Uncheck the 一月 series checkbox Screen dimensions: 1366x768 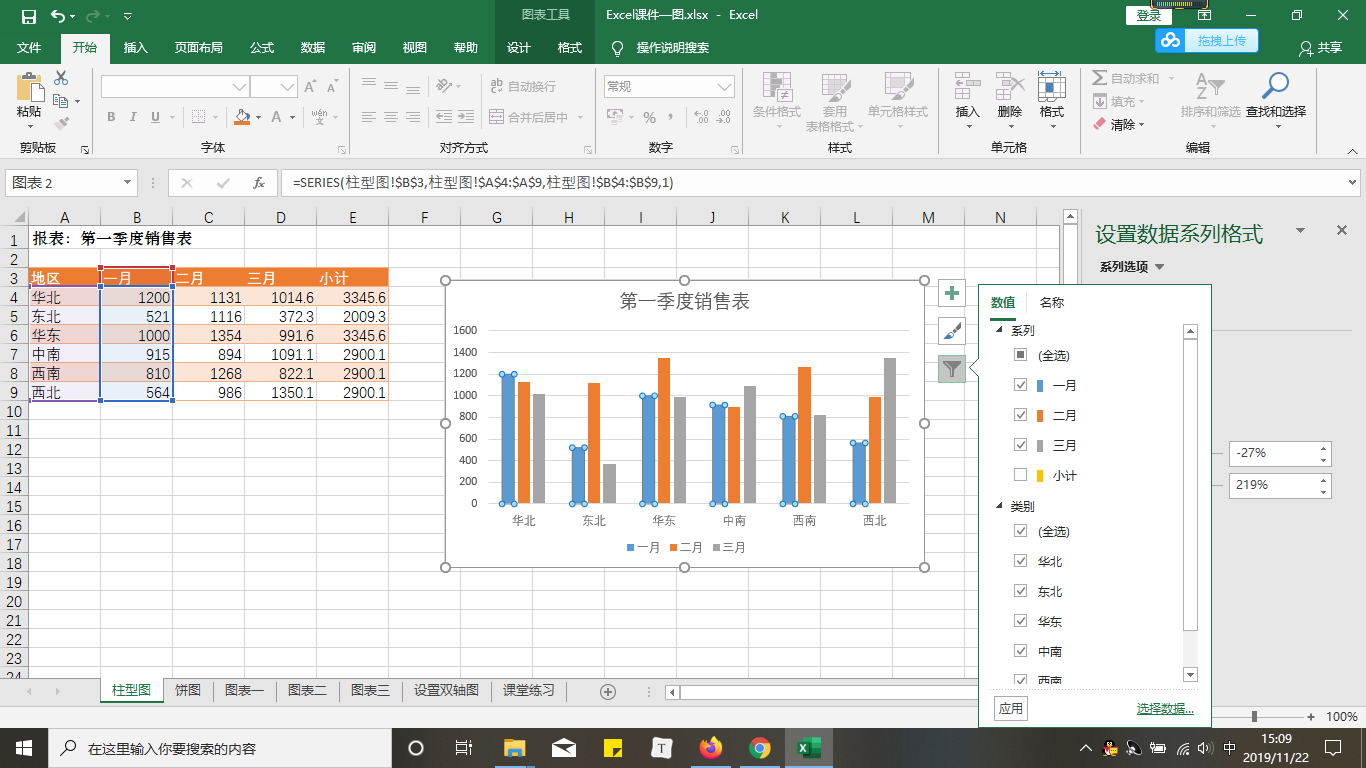pos(1020,385)
